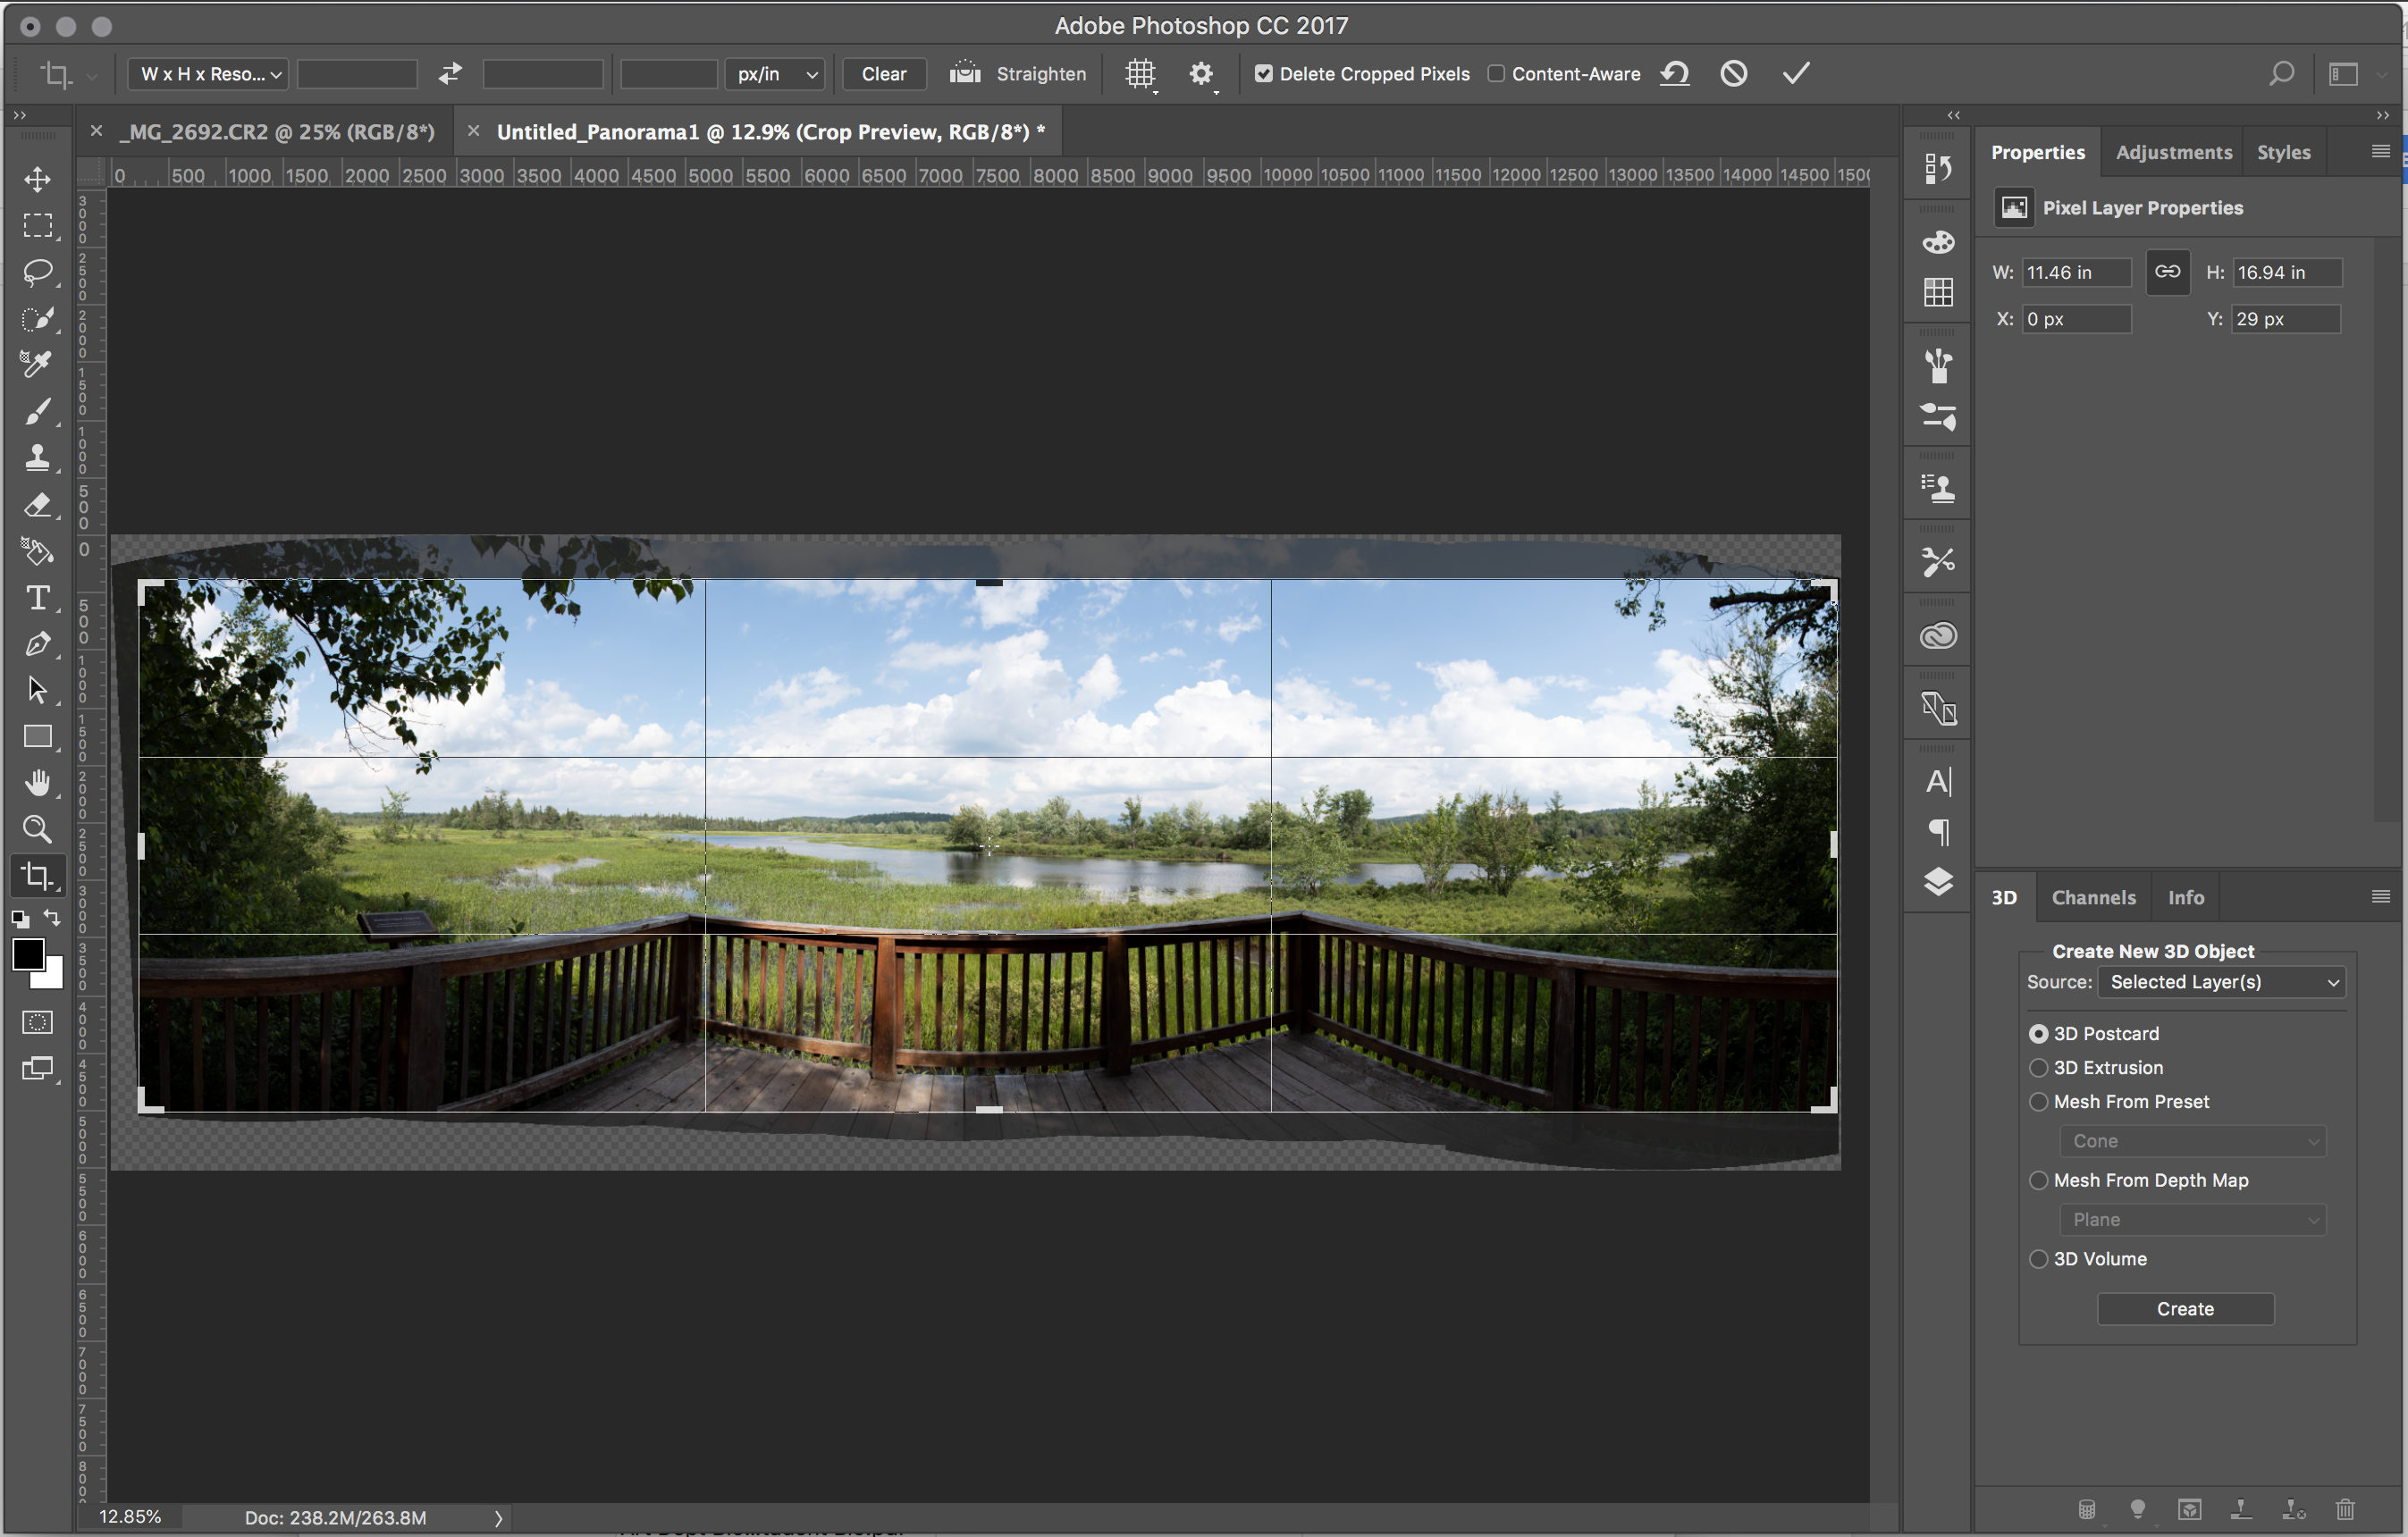This screenshot has width=2408, height=1537.
Task: Open crop overlay grid options
Action: pos(1140,74)
